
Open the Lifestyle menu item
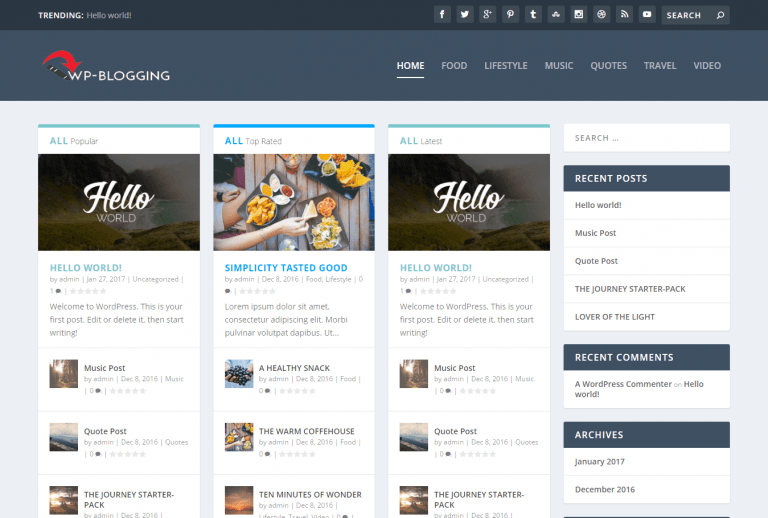[506, 66]
